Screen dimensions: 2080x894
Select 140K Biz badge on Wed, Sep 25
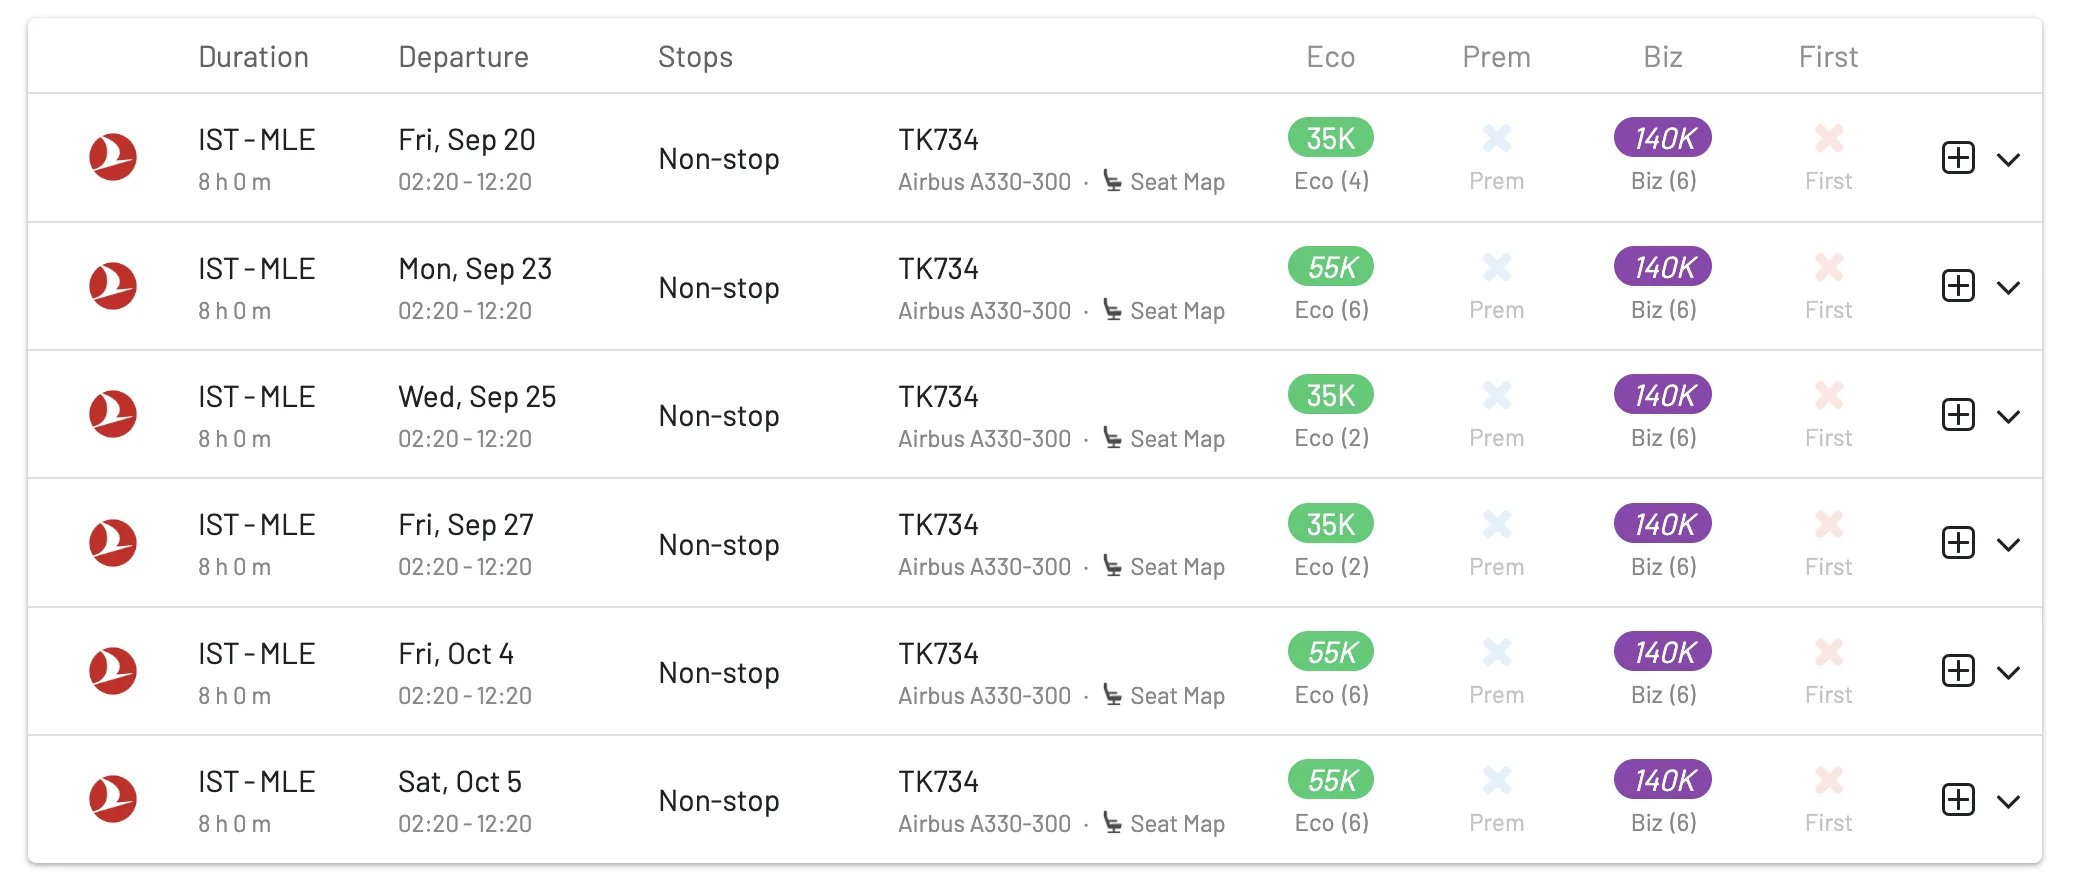(1663, 395)
